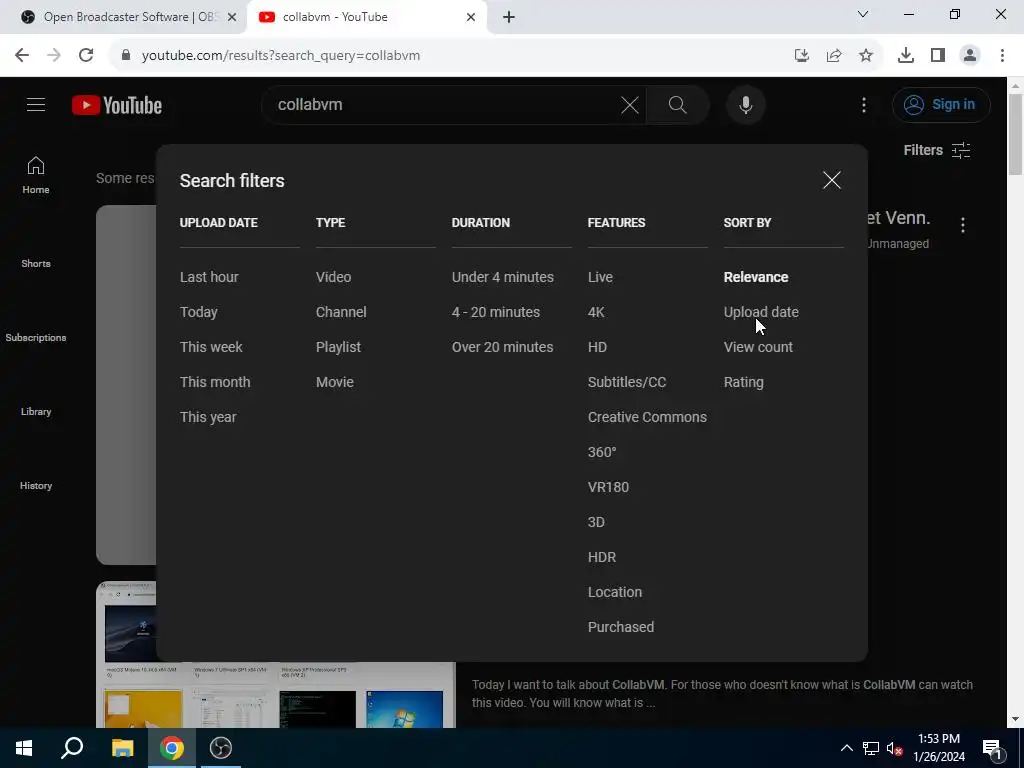Filter uploads by This week
1024x768 pixels.
coord(211,347)
